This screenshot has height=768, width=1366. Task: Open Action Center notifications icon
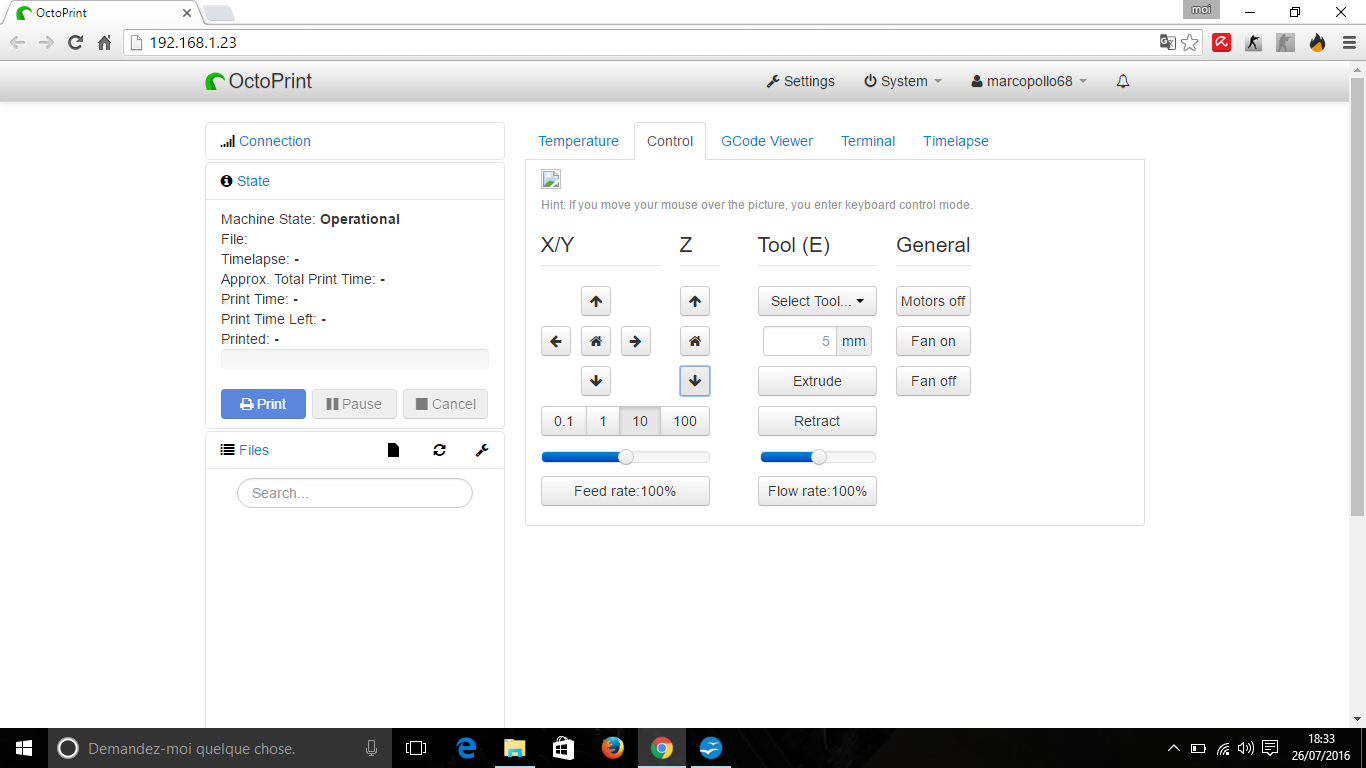(x=1270, y=748)
